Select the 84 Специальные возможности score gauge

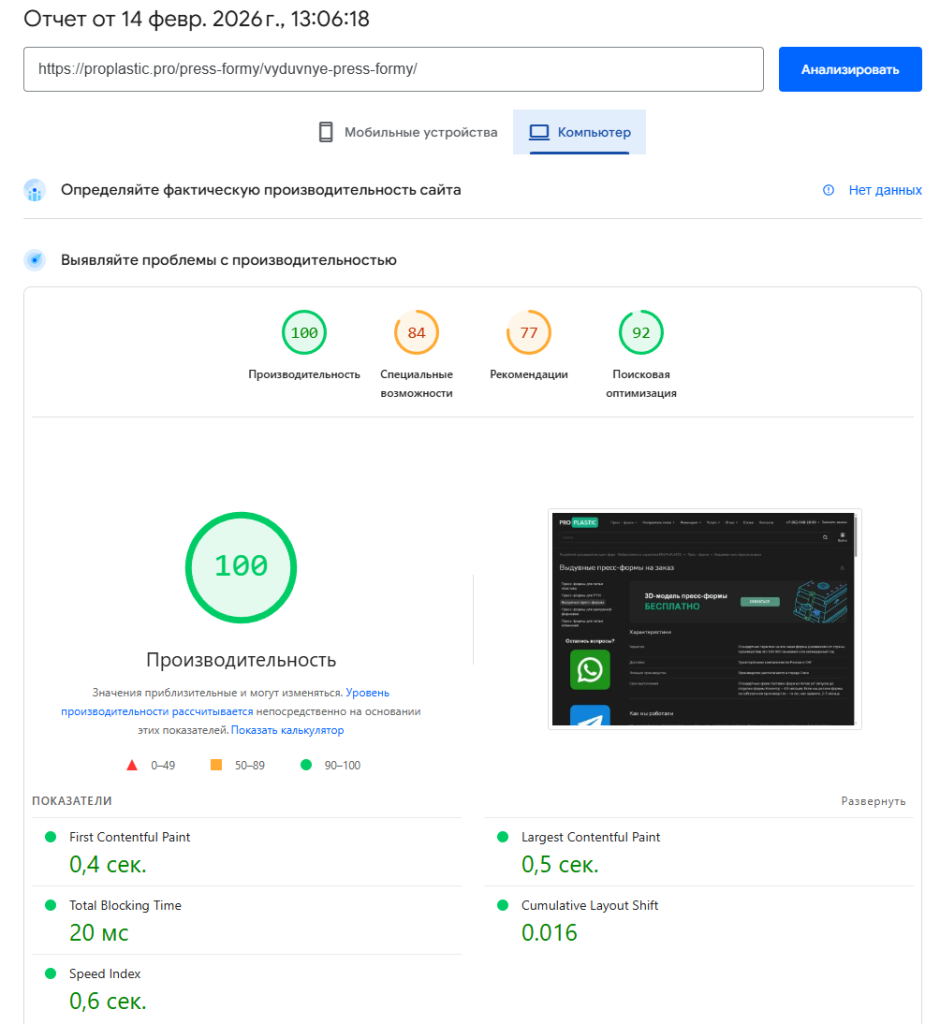pos(416,332)
